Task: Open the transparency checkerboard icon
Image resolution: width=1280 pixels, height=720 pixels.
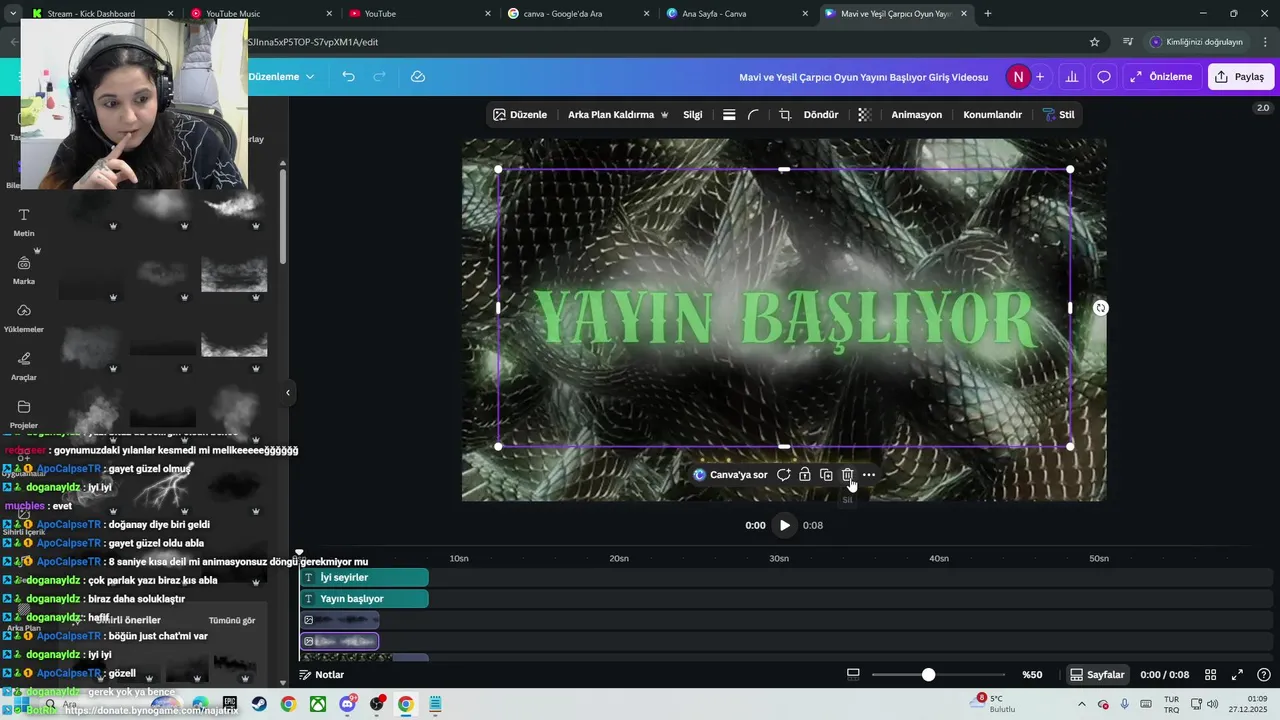Action: (x=865, y=115)
